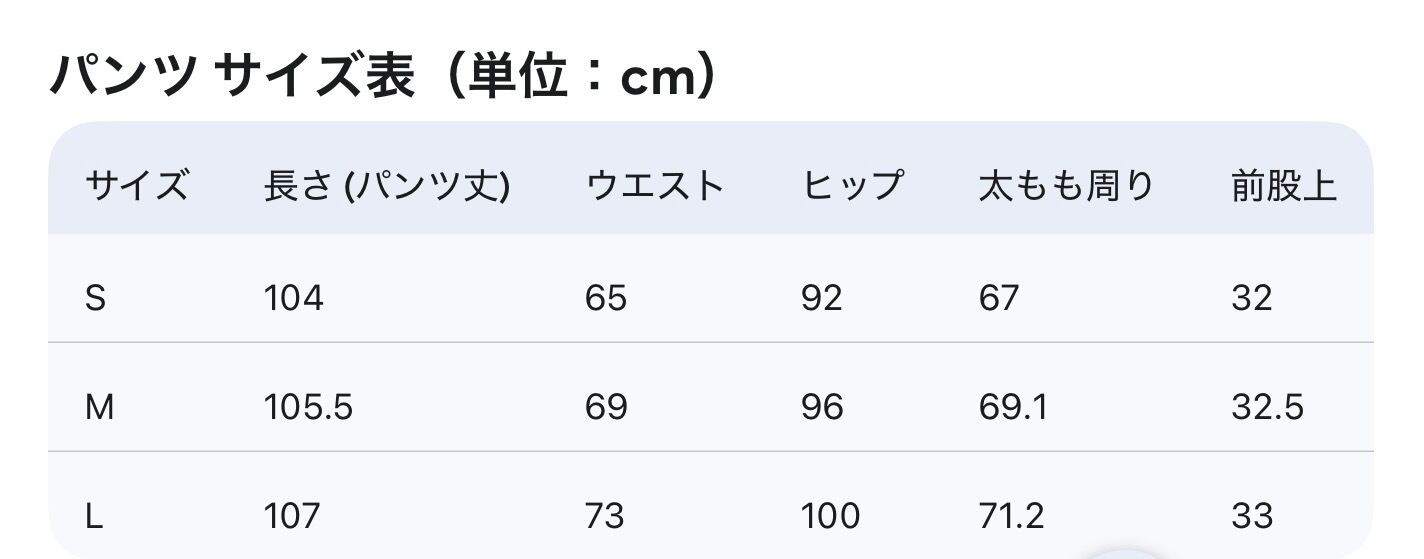Image resolution: width=1424 pixels, height=559 pixels.
Task: Select the 太もも周り column header
Action: (1066, 186)
